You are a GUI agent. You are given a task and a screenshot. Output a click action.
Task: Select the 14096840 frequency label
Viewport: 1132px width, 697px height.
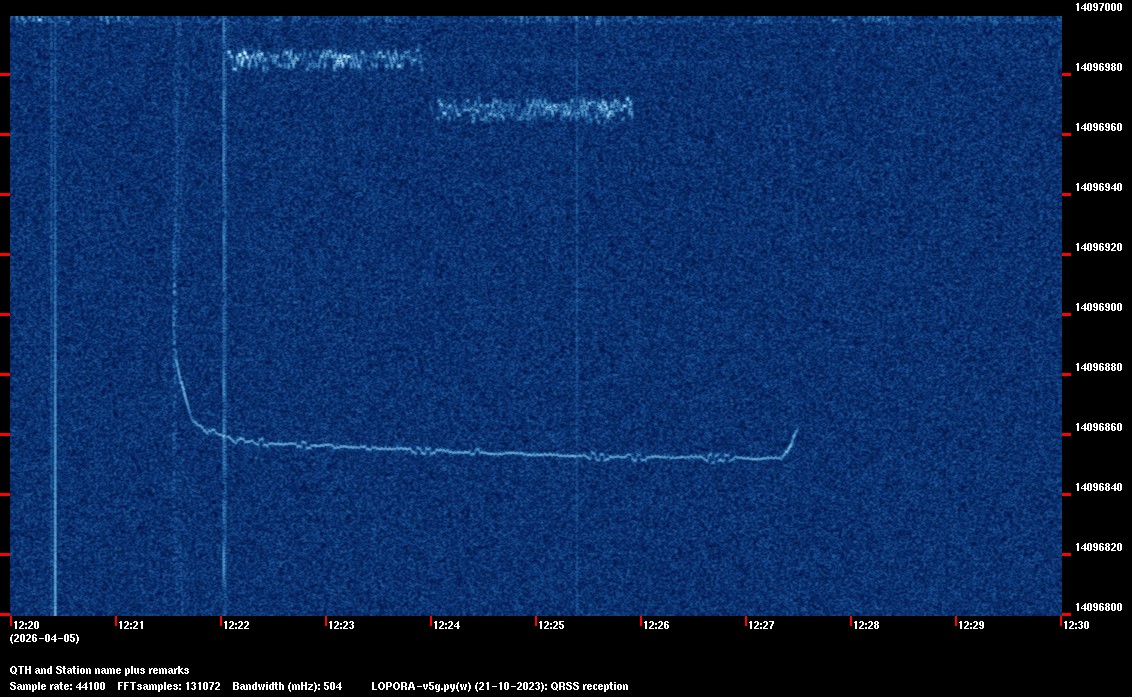1099,487
